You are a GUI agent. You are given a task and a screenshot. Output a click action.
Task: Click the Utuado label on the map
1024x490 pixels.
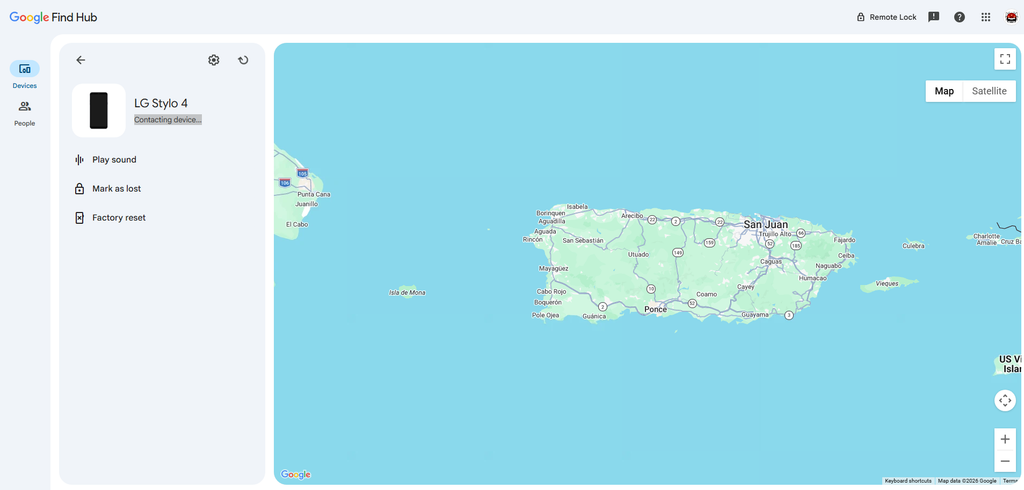coord(638,254)
